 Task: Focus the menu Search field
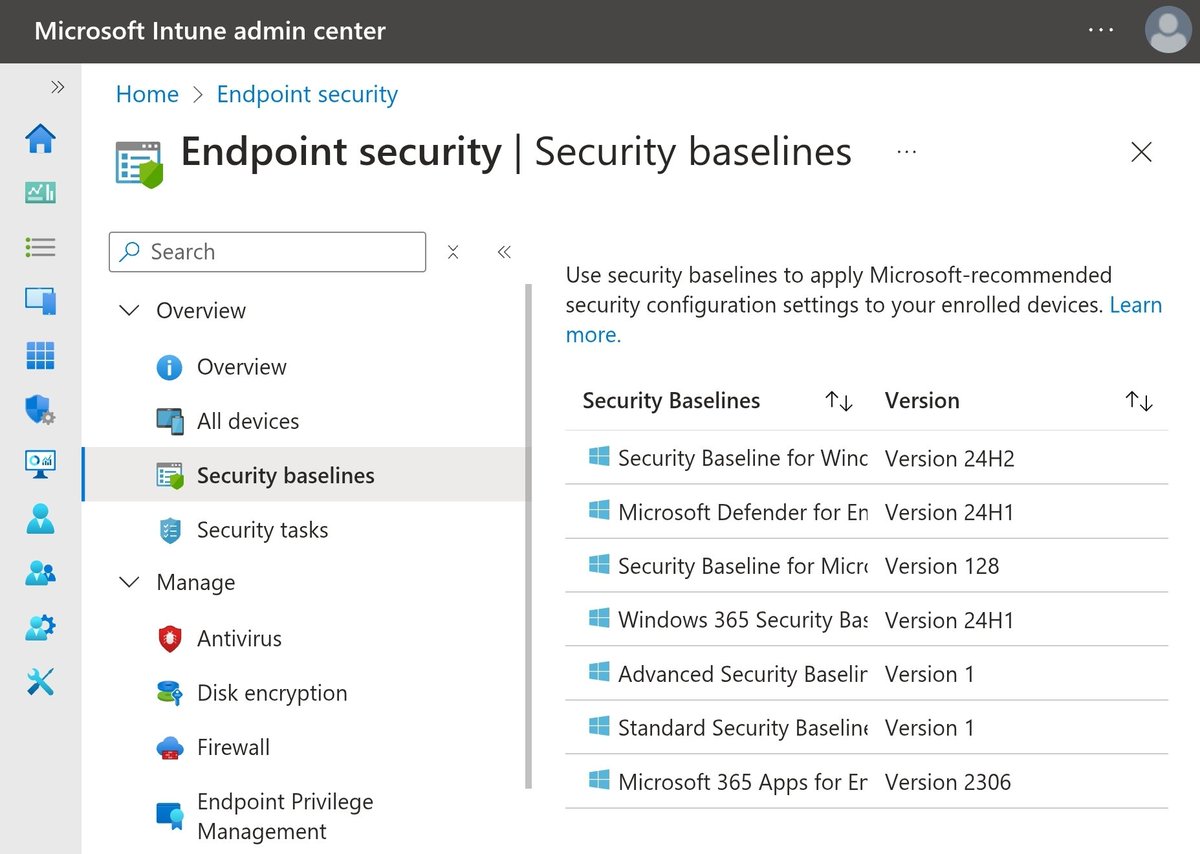(267, 252)
